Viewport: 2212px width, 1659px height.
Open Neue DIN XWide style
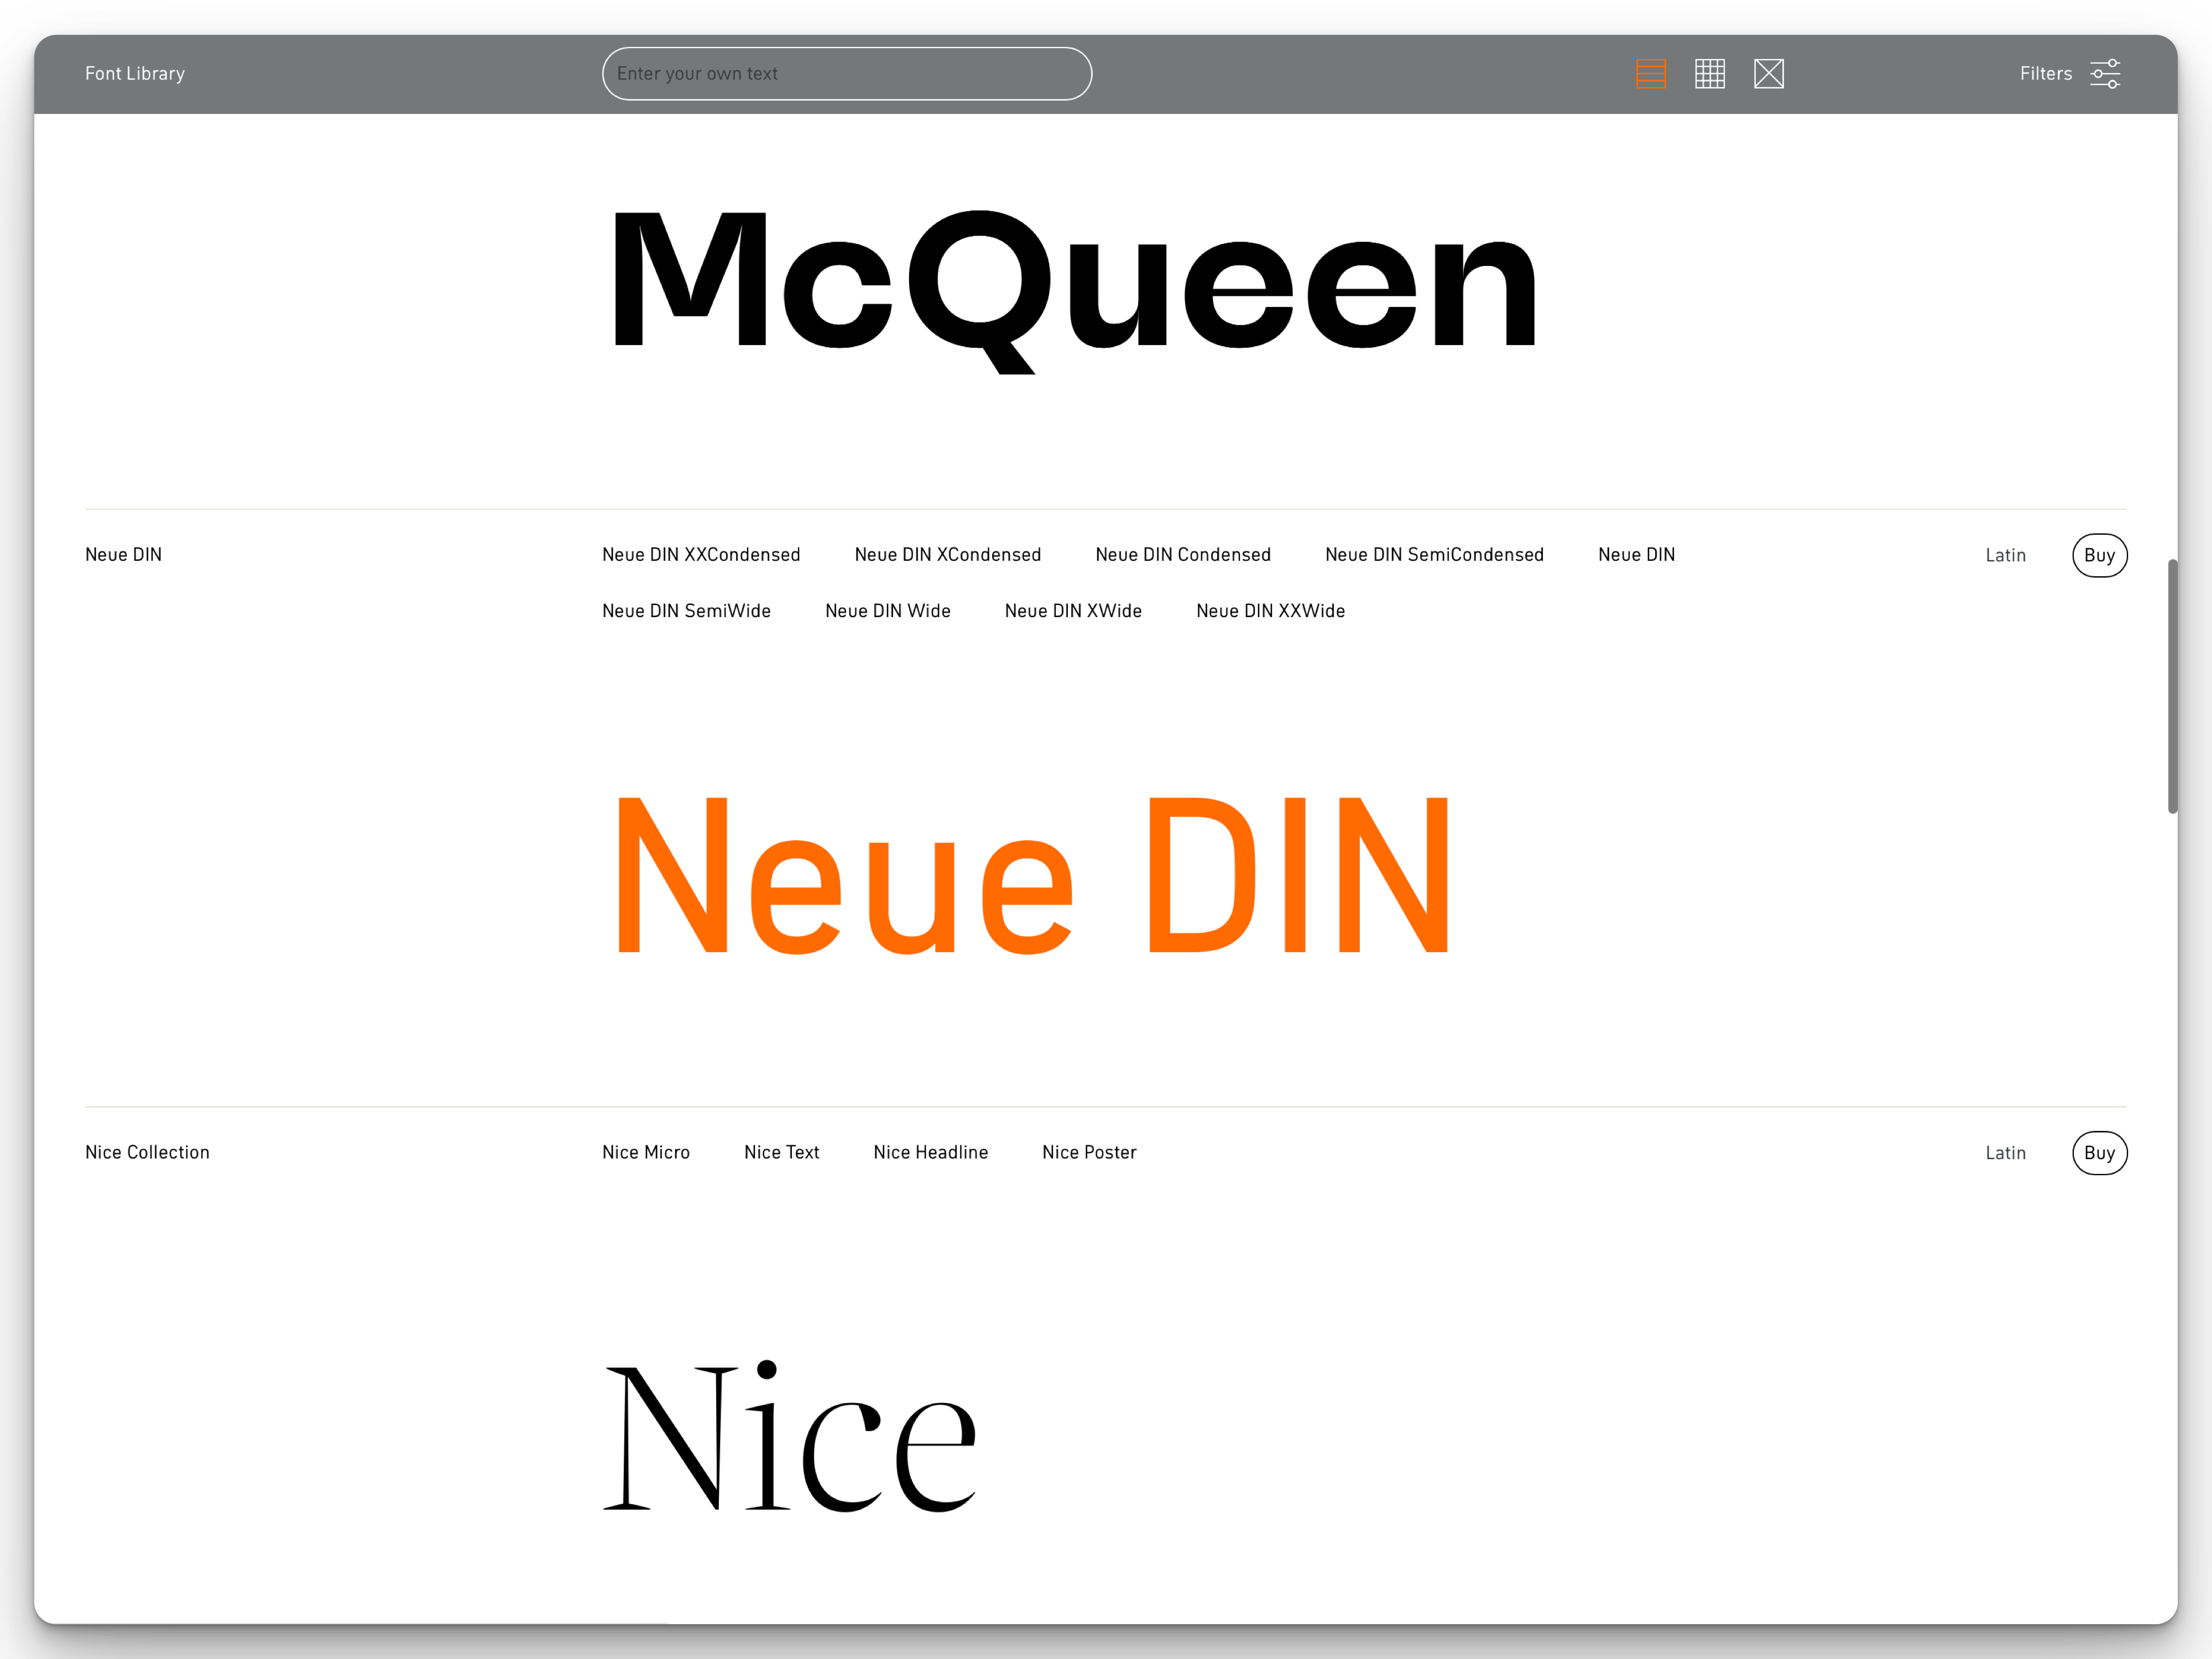[x=1073, y=611]
